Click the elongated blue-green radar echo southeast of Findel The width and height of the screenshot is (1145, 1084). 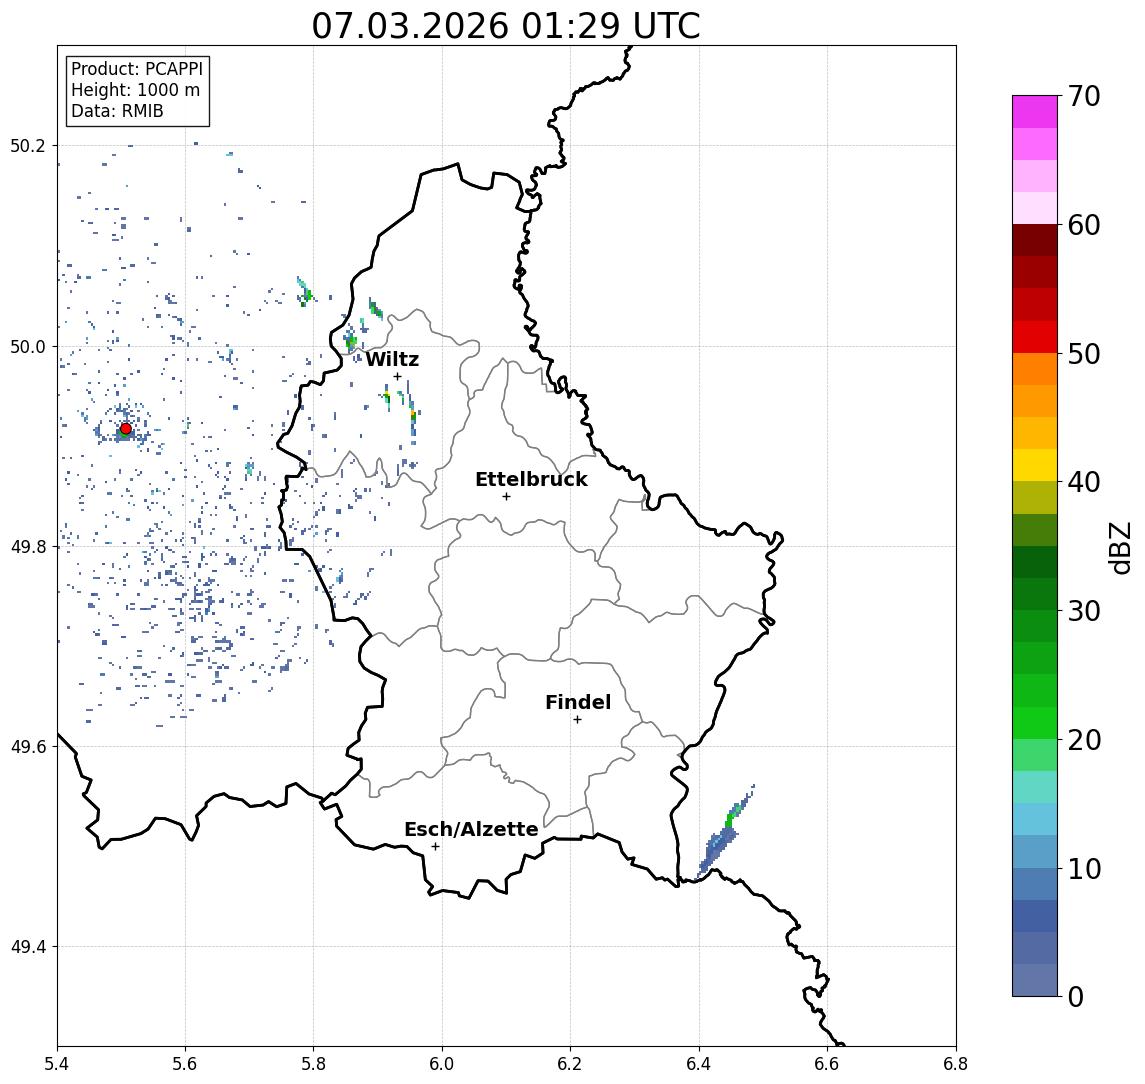[x=724, y=833]
